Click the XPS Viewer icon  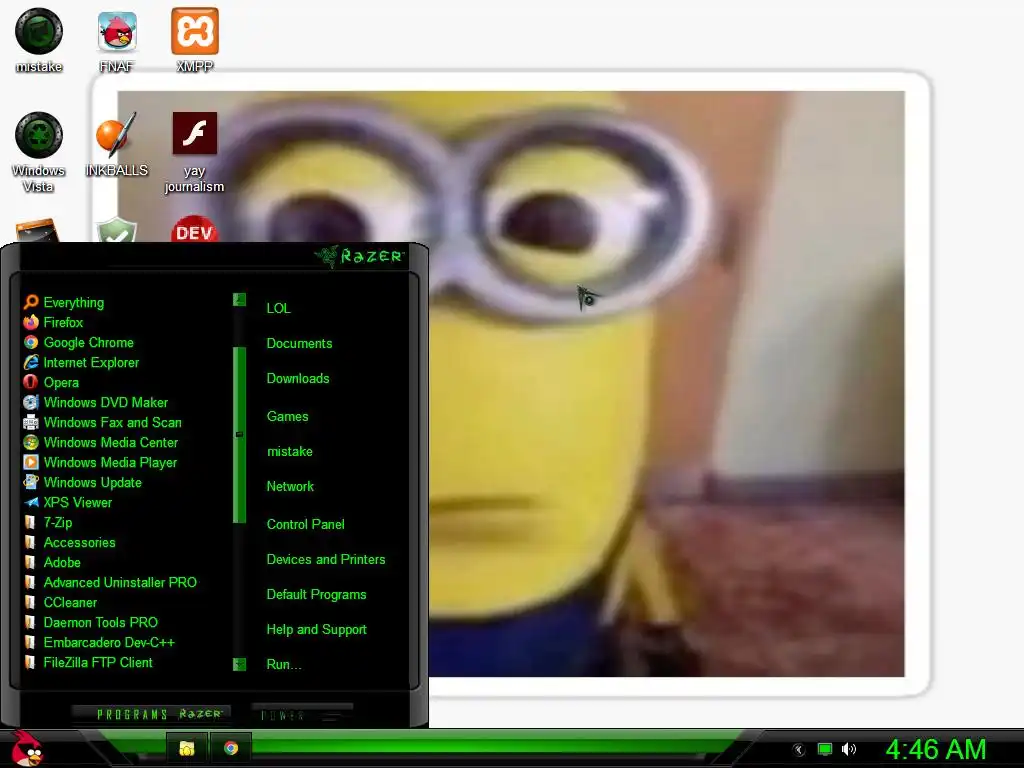click(31, 502)
